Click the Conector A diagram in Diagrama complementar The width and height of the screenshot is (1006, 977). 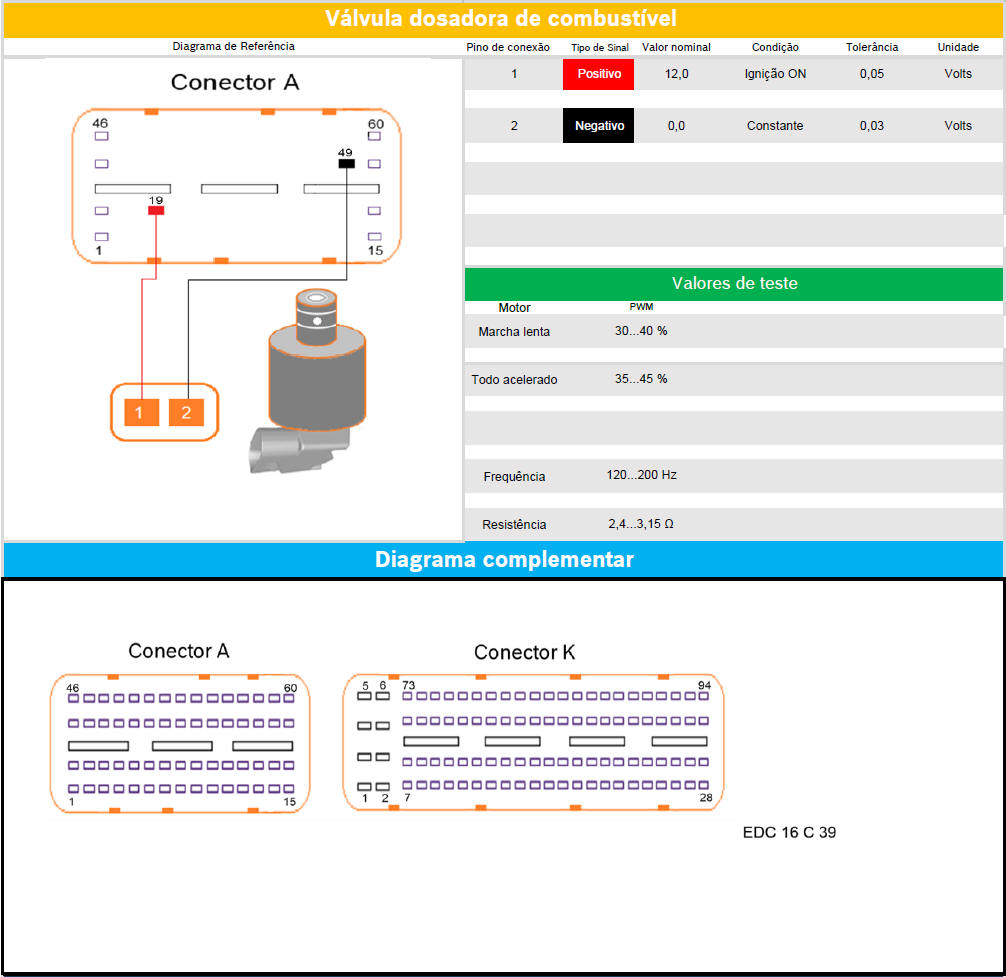[x=180, y=742]
